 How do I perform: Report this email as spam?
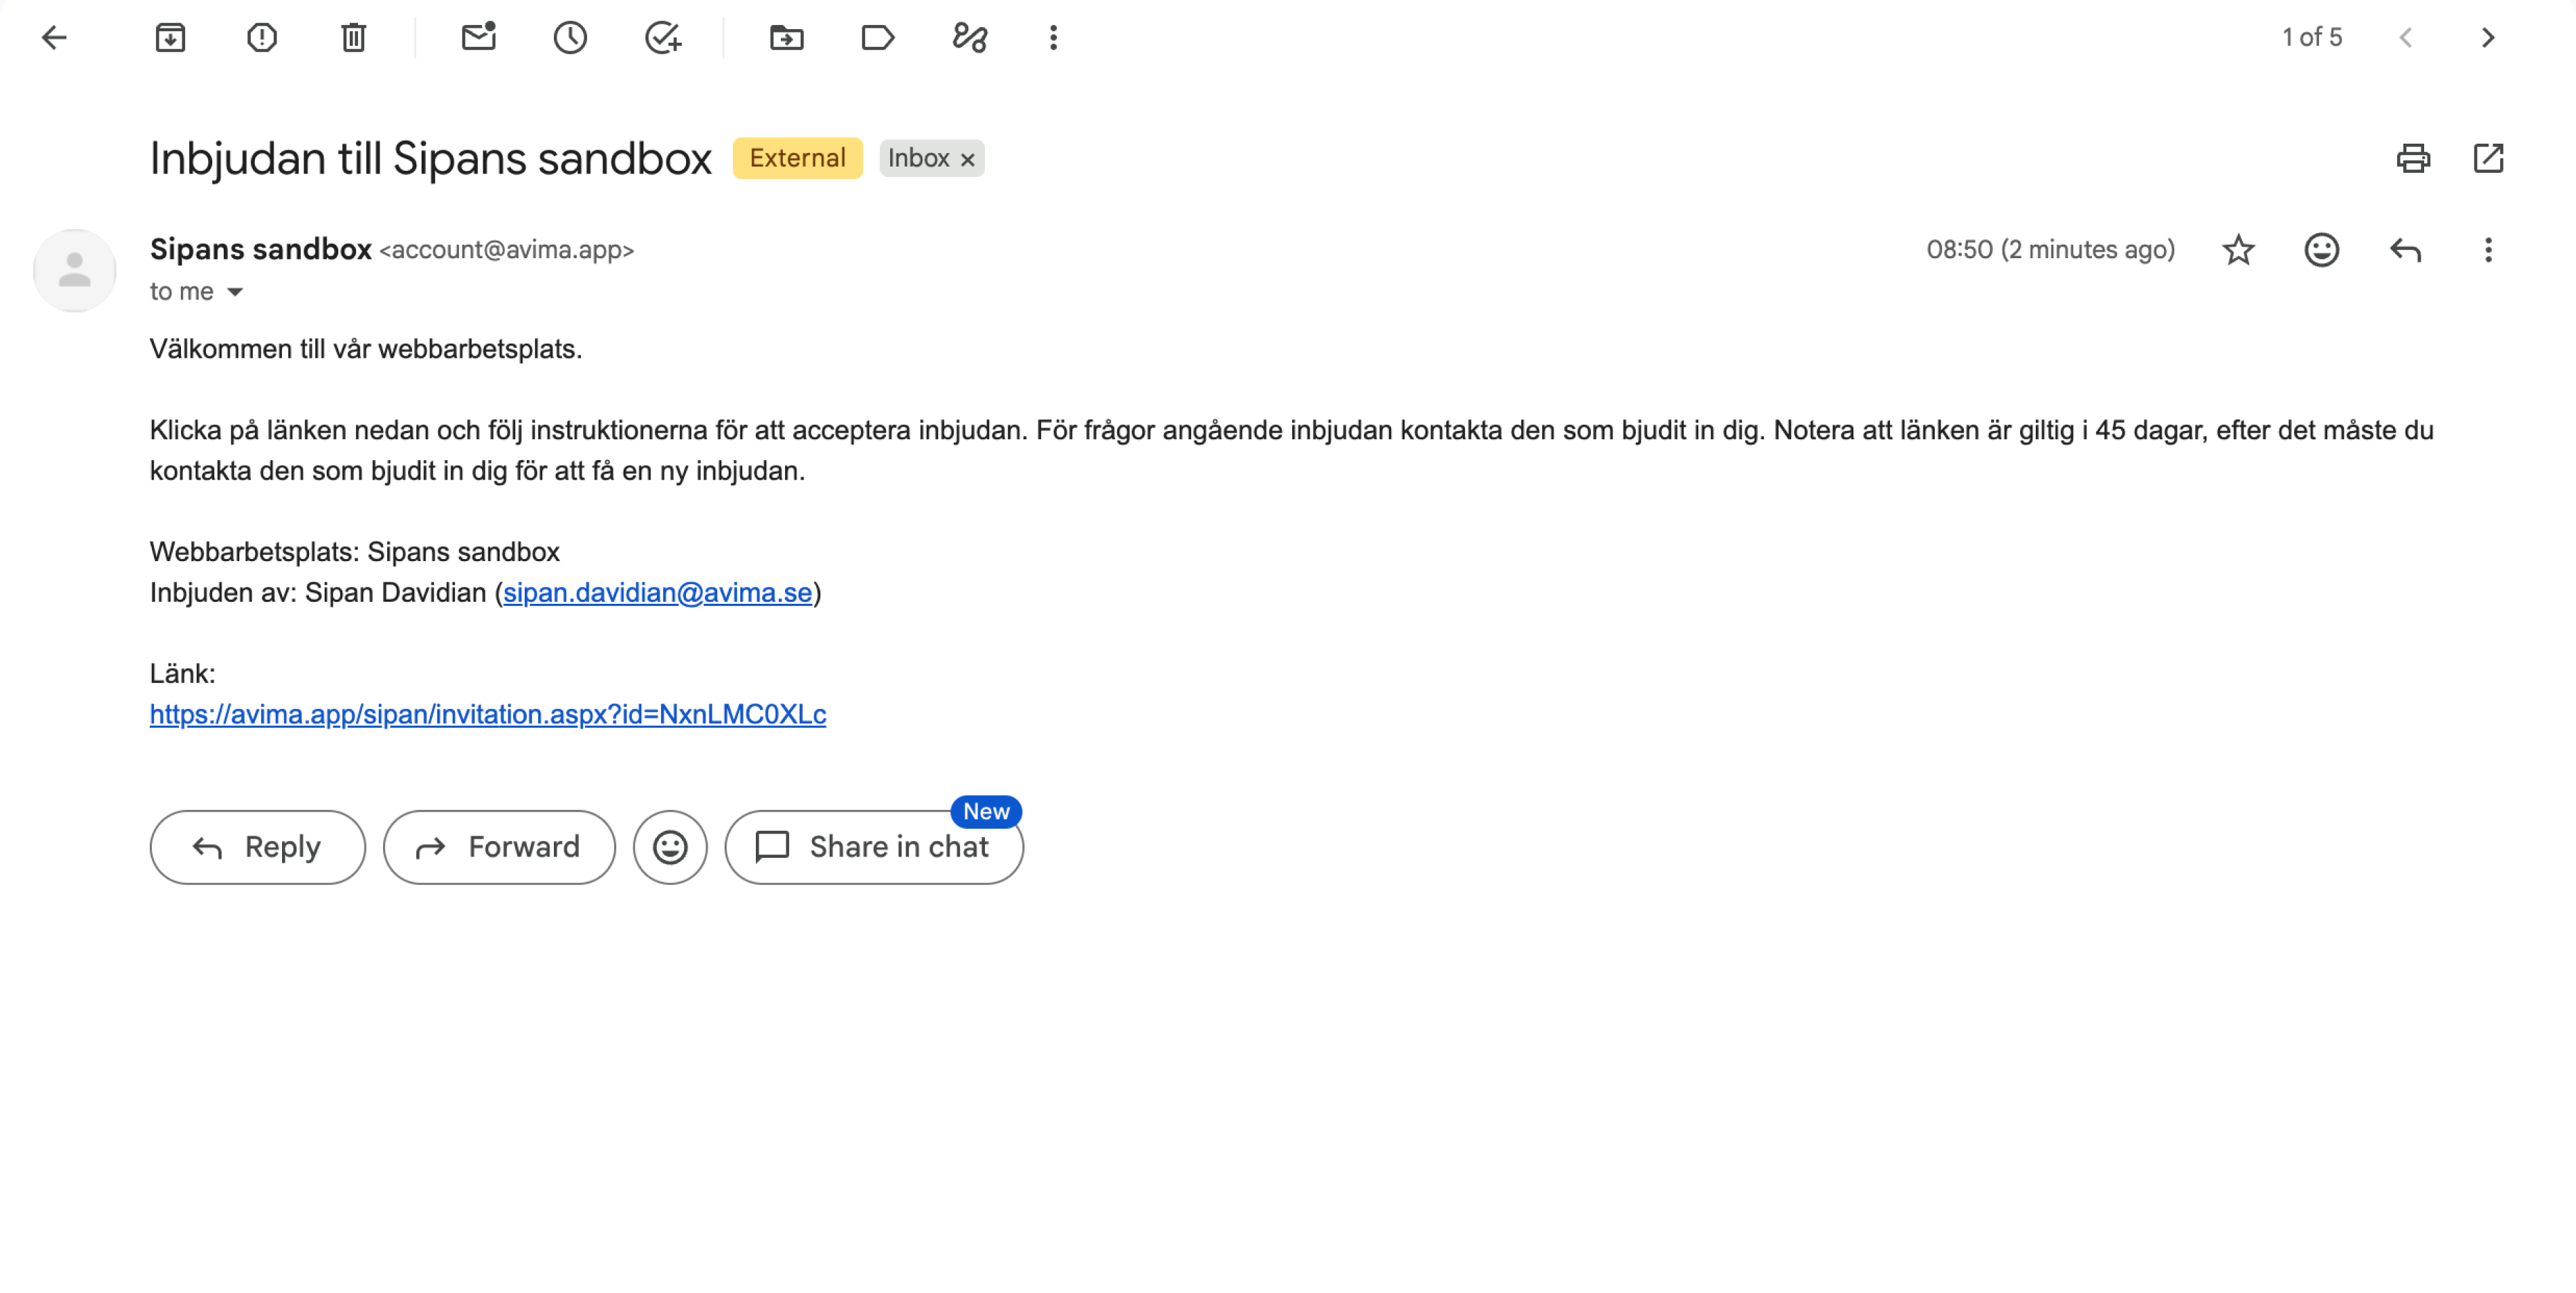pos(262,38)
